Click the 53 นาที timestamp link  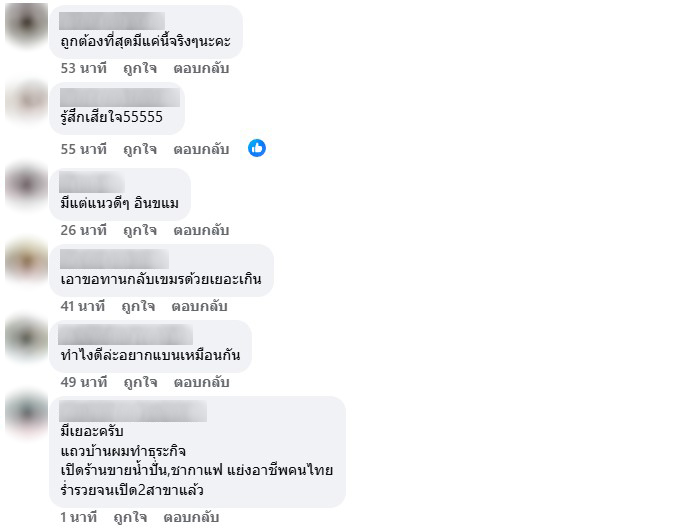tap(83, 68)
